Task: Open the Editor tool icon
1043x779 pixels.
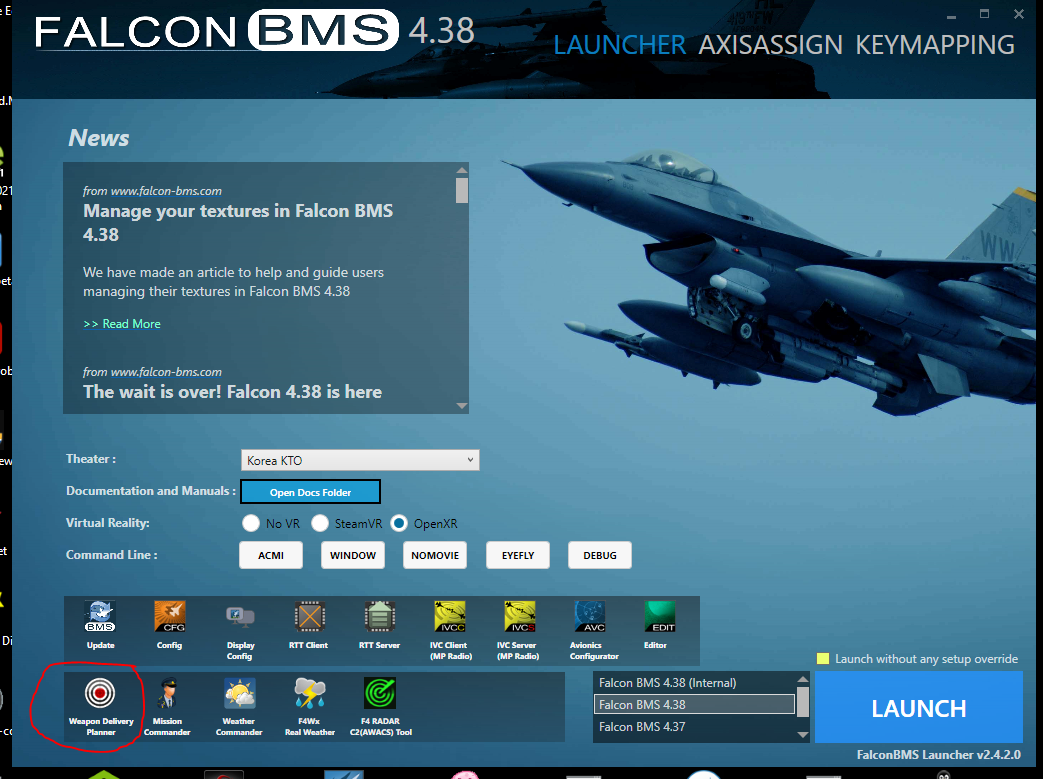Action: 659,617
